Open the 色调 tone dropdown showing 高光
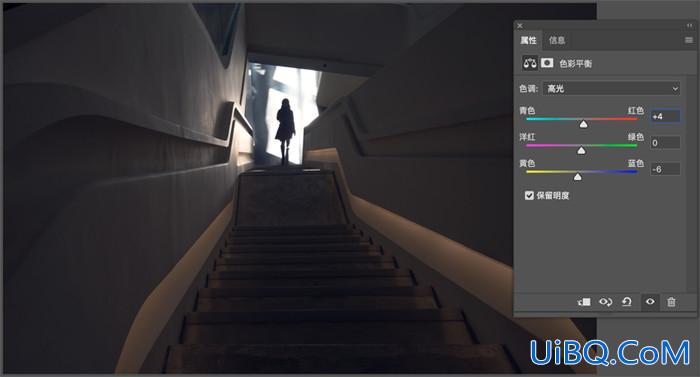 611,88
